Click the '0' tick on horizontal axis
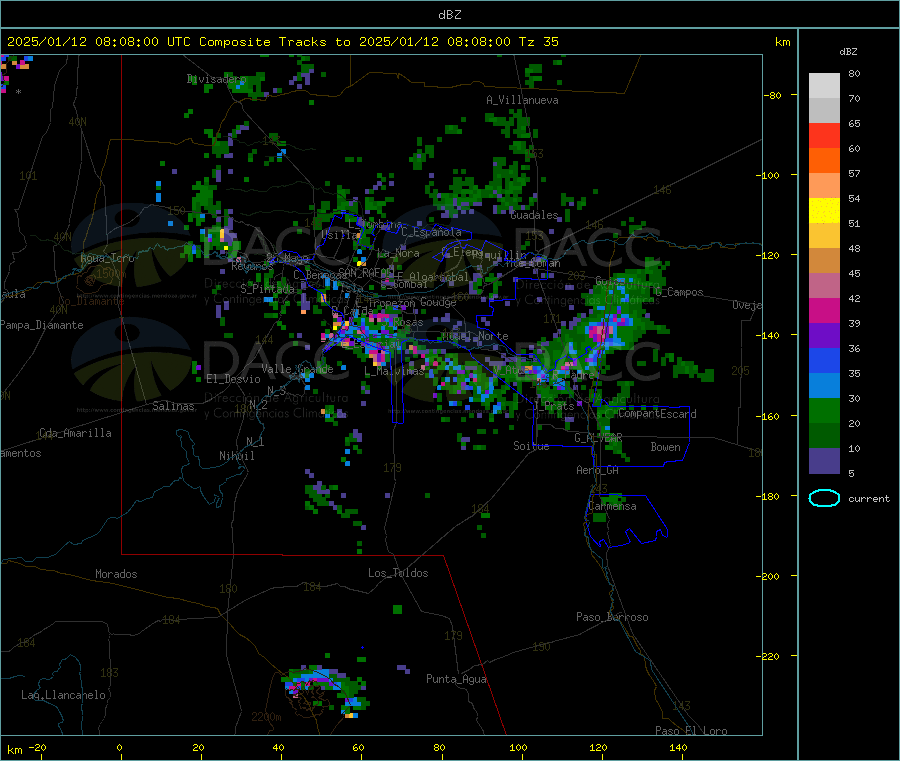The image size is (900, 761). click(119, 747)
